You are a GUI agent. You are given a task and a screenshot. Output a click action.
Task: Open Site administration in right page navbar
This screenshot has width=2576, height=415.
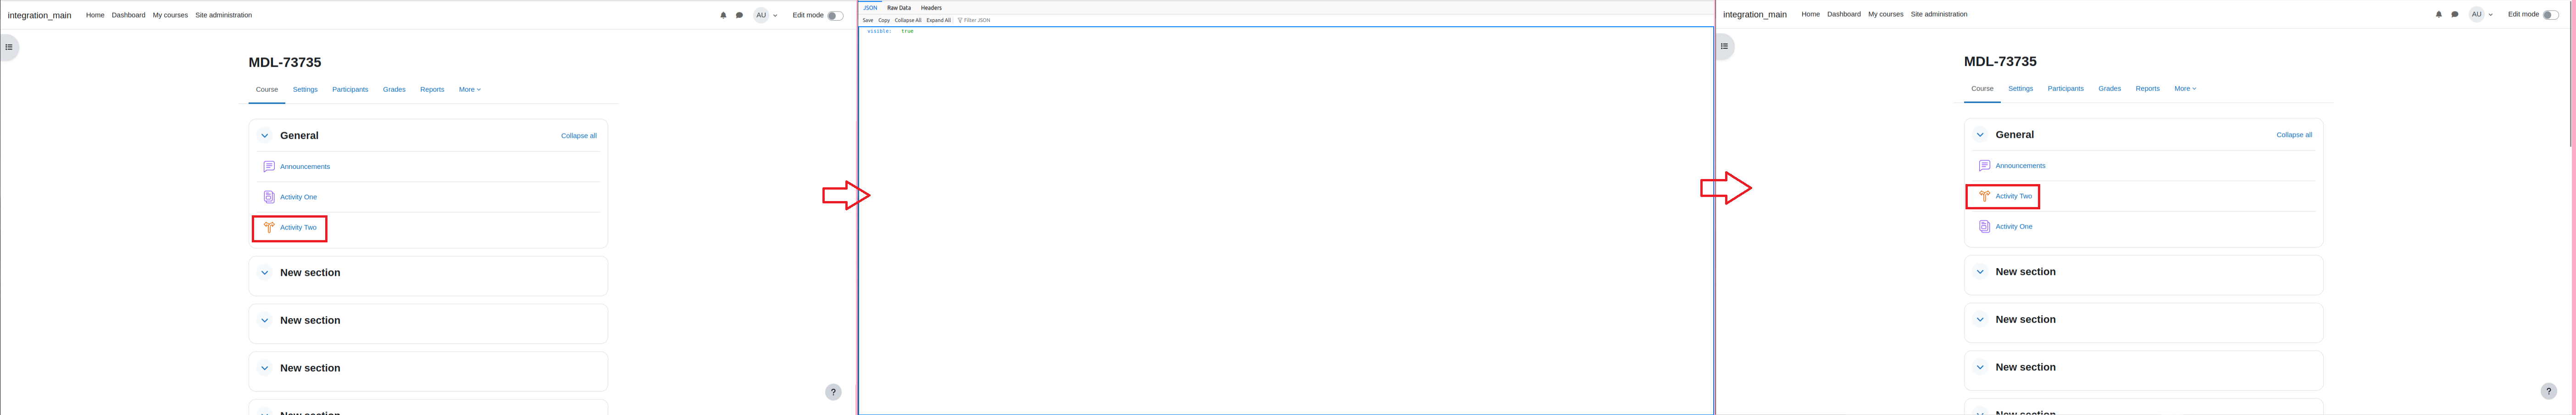(x=1938, y=14)
